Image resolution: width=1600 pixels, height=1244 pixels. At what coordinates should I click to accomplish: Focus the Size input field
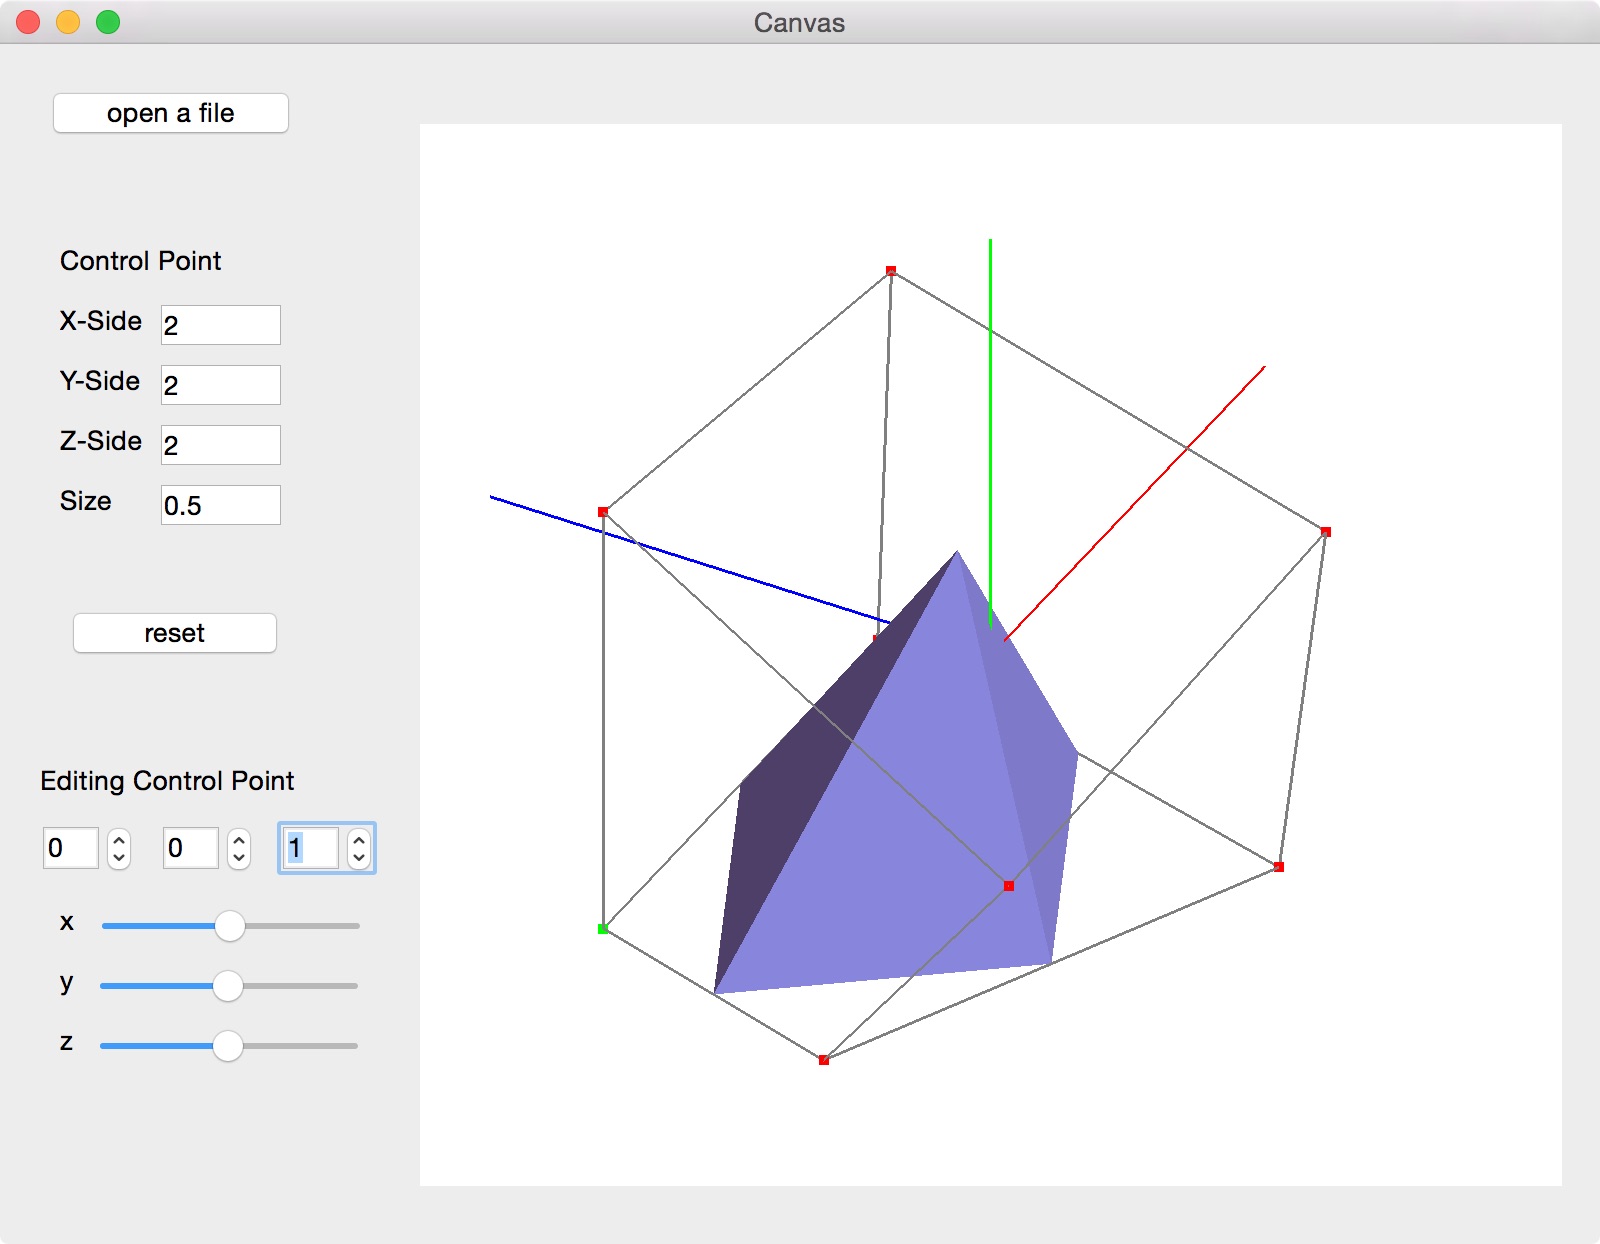click(x=221, y=505)
